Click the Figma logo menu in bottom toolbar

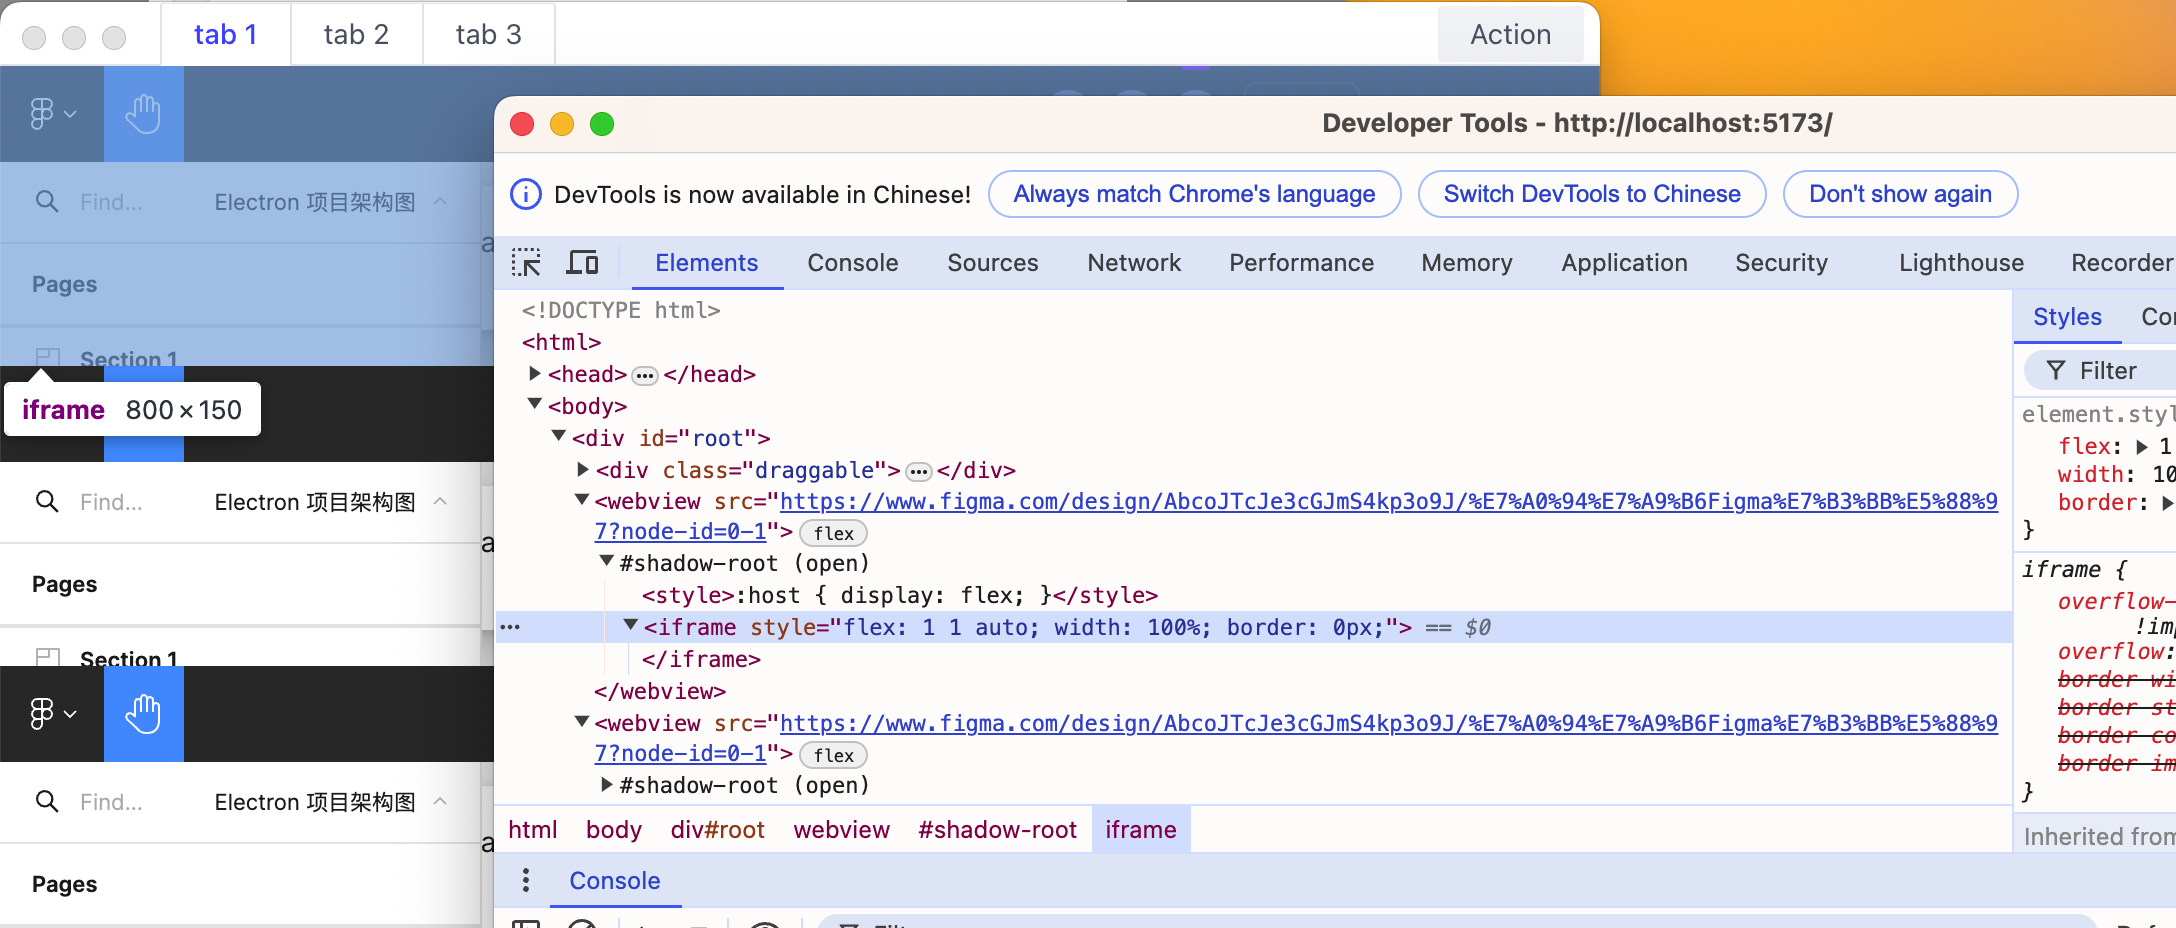coord(52,714)
